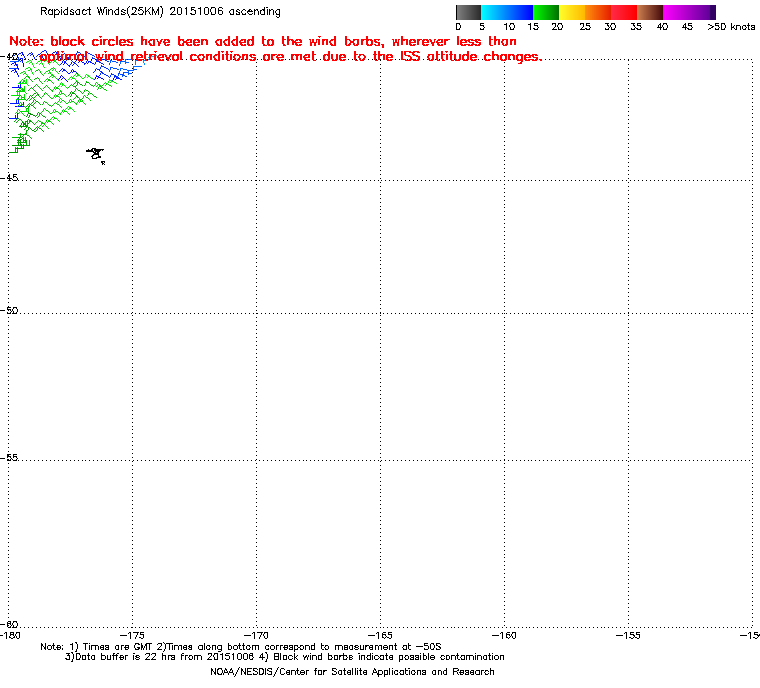Click the "Note: 1) Times are GMT" footnote line
Screen dimensions: 760x688
click(x=241, y=647)
